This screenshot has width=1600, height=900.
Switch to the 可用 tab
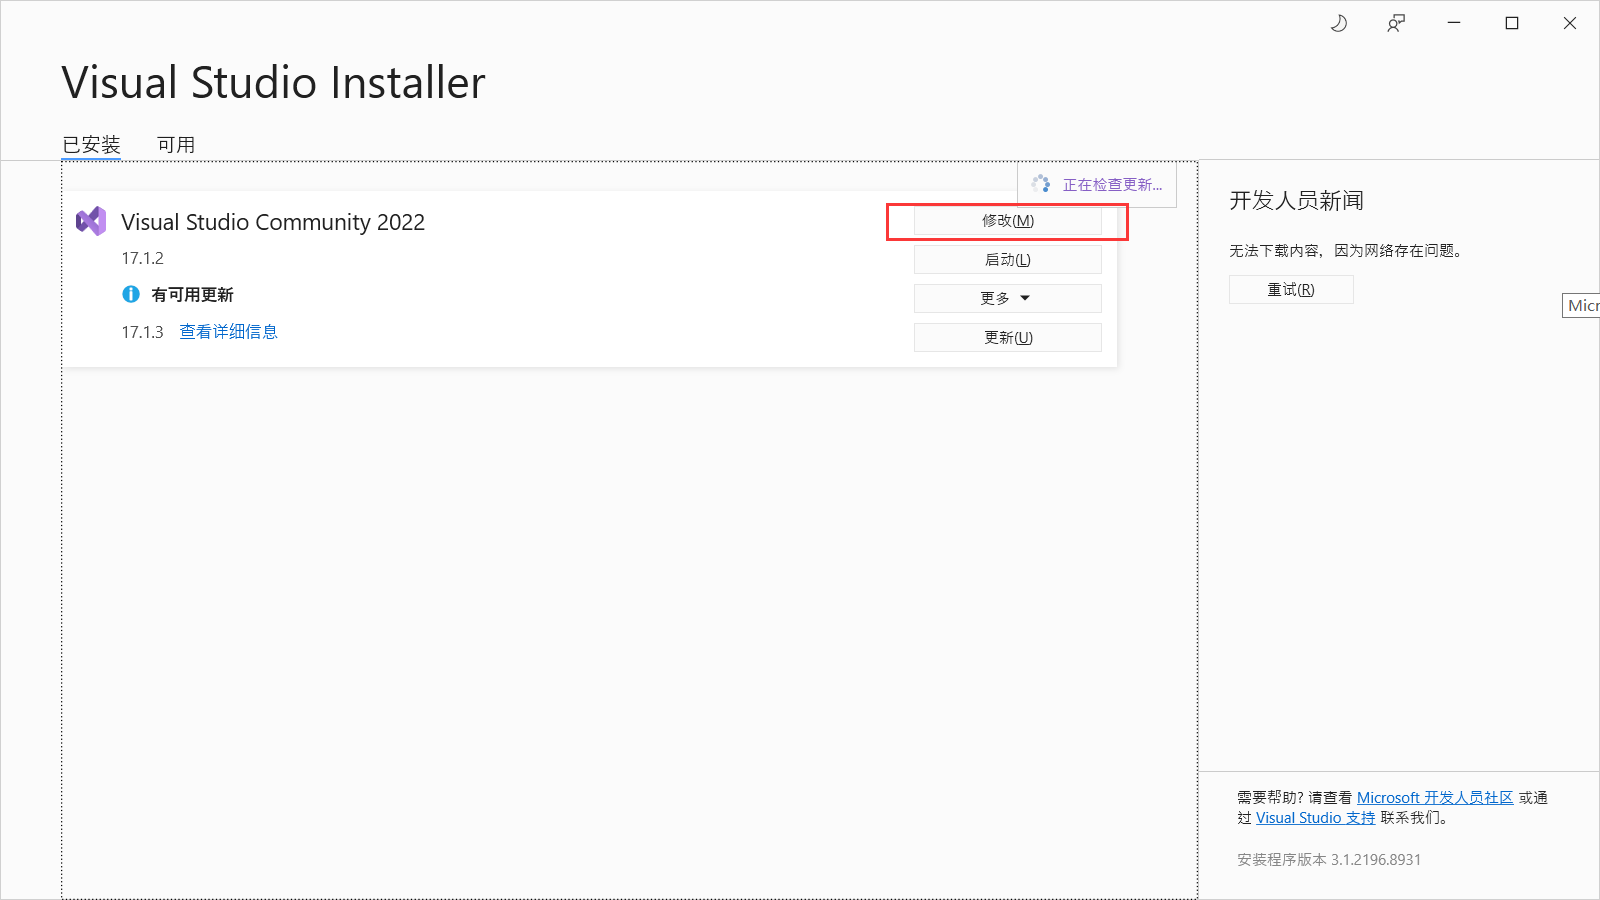pos(176,145)
